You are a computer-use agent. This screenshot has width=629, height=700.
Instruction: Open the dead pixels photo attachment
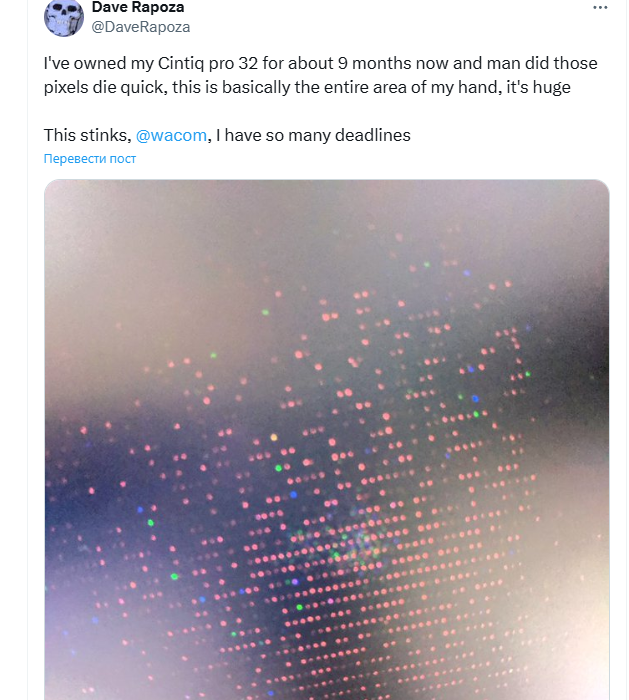click(x=326, y=440)
